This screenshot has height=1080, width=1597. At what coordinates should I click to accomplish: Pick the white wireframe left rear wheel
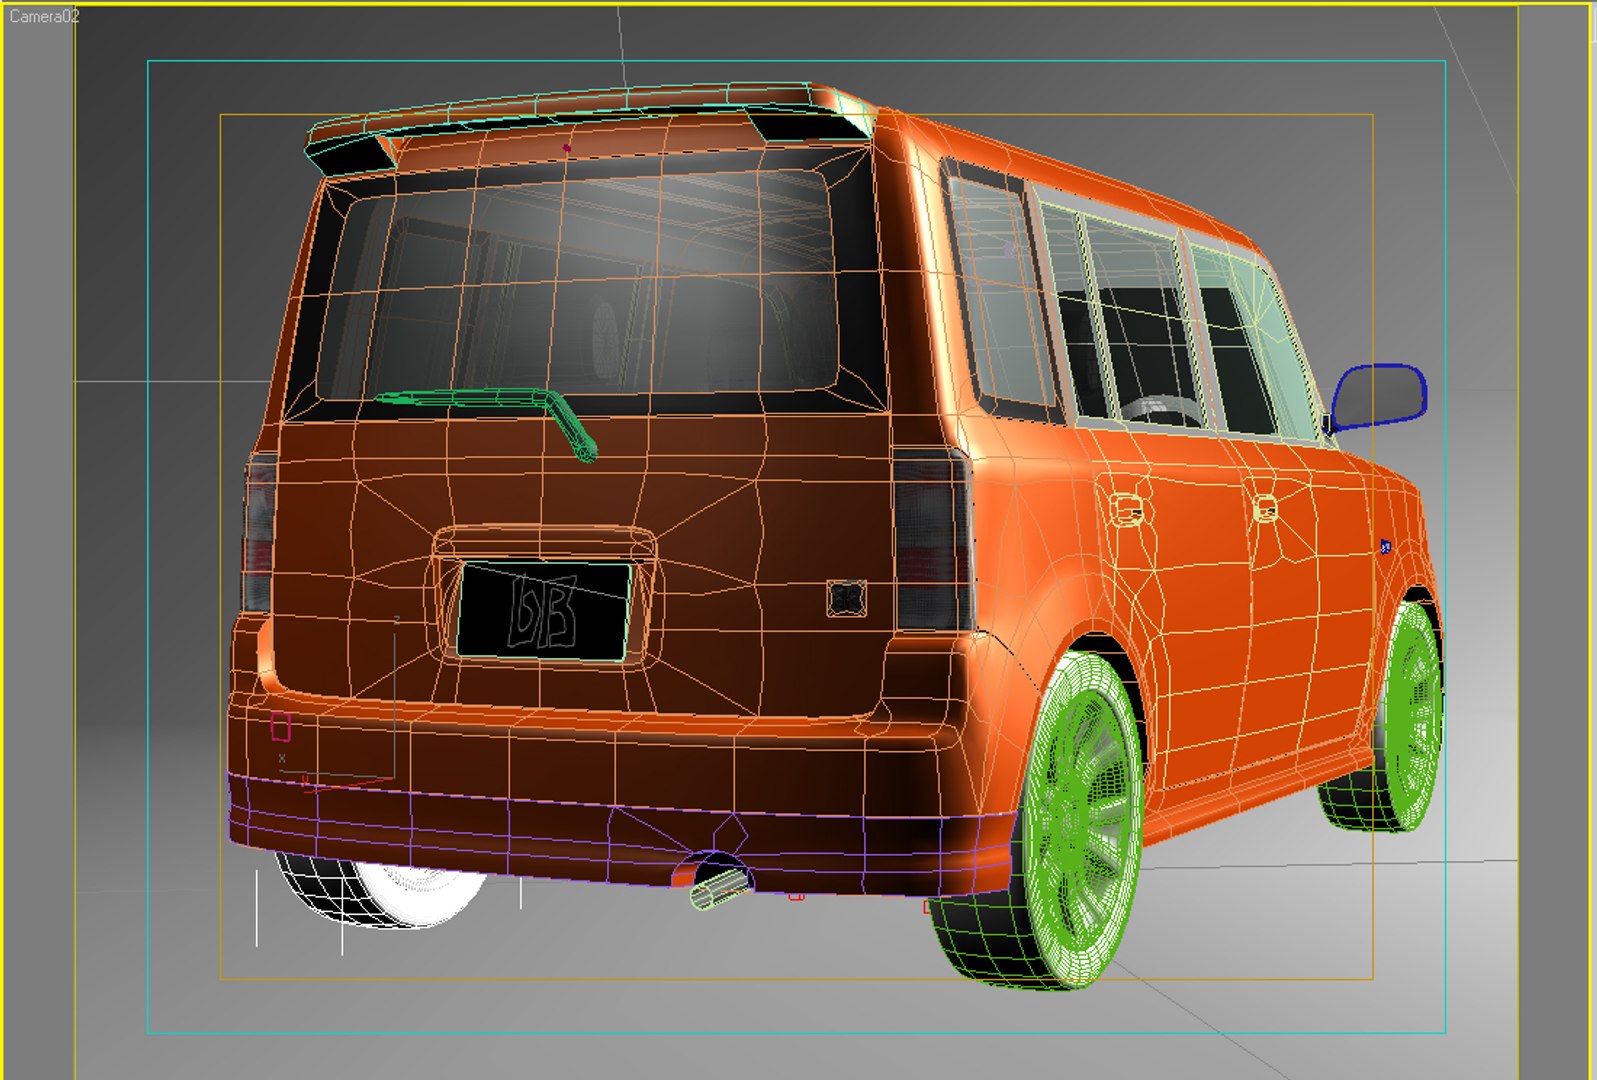tap(380, 890)
